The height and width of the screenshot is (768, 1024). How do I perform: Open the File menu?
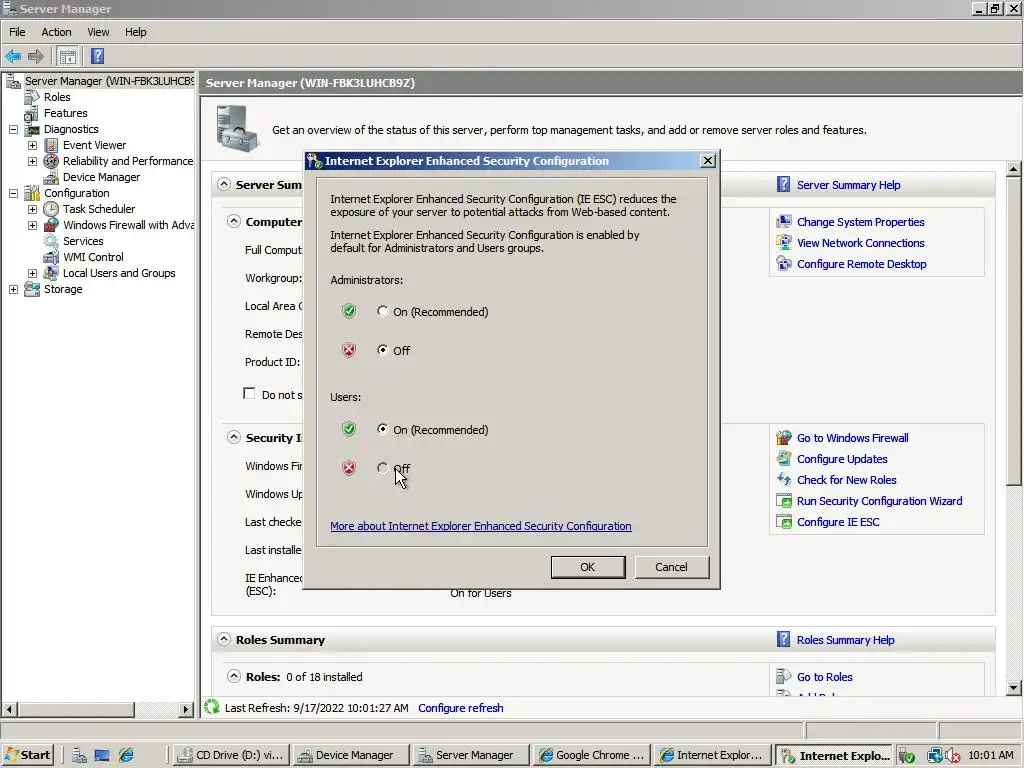click(x=17, y=32)
